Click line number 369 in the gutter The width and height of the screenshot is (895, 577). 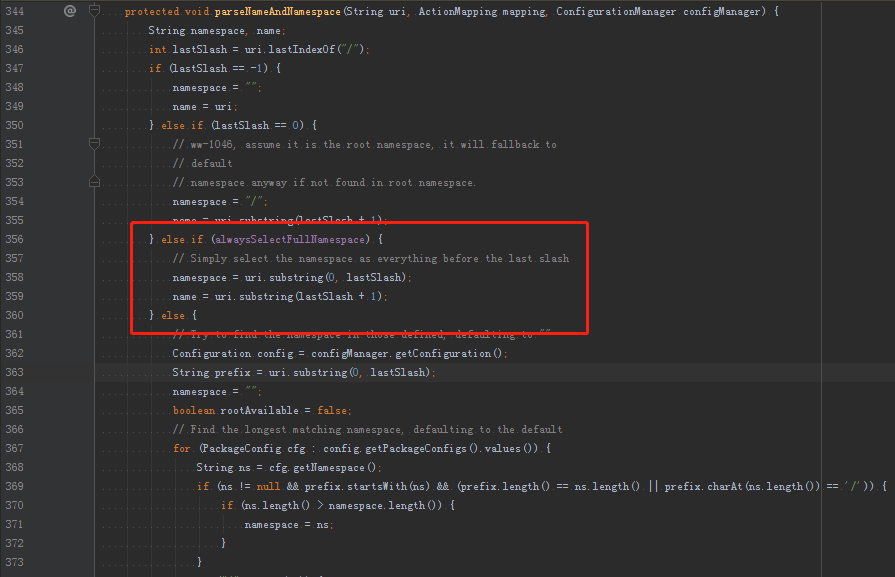(14, 486)
